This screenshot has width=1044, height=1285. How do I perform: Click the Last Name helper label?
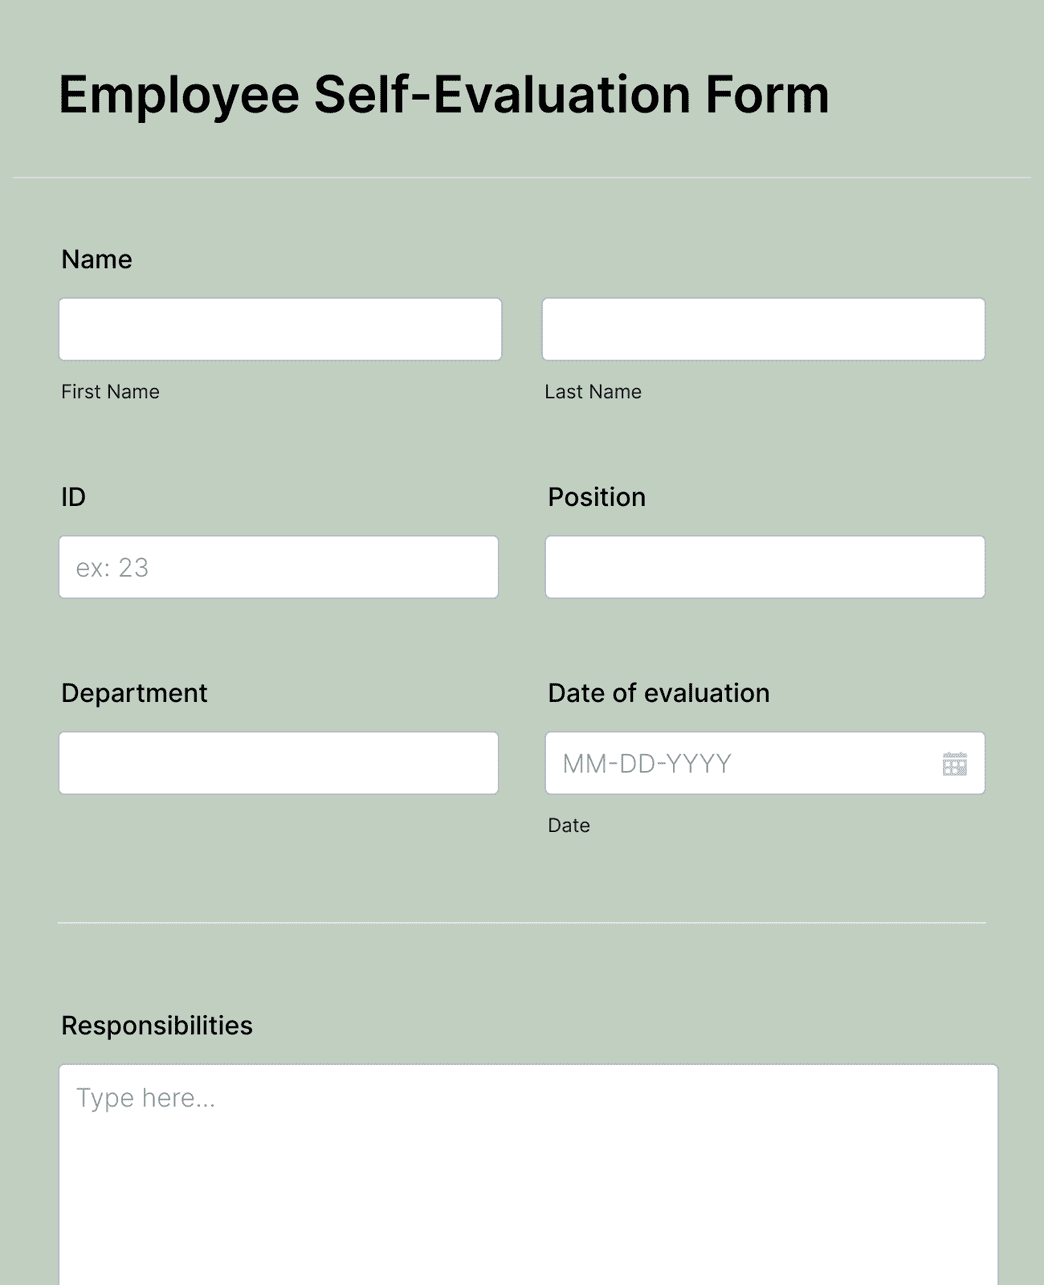click(593, 391)
